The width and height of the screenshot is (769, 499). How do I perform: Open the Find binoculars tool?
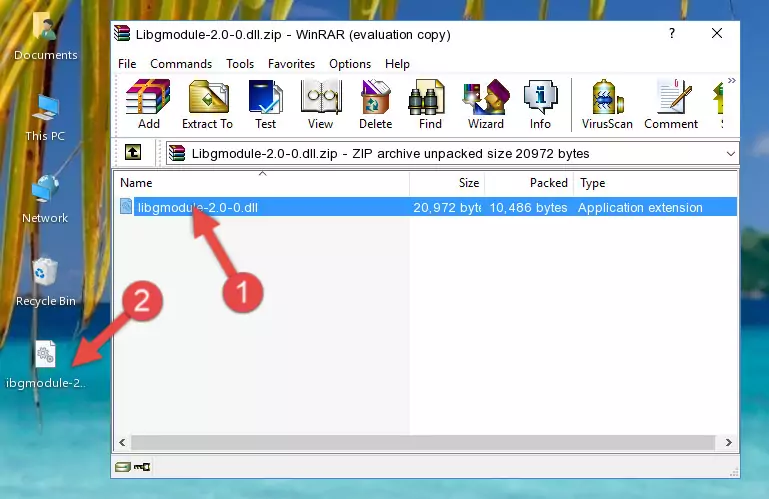pyautogui.click(x=430, y=104)
